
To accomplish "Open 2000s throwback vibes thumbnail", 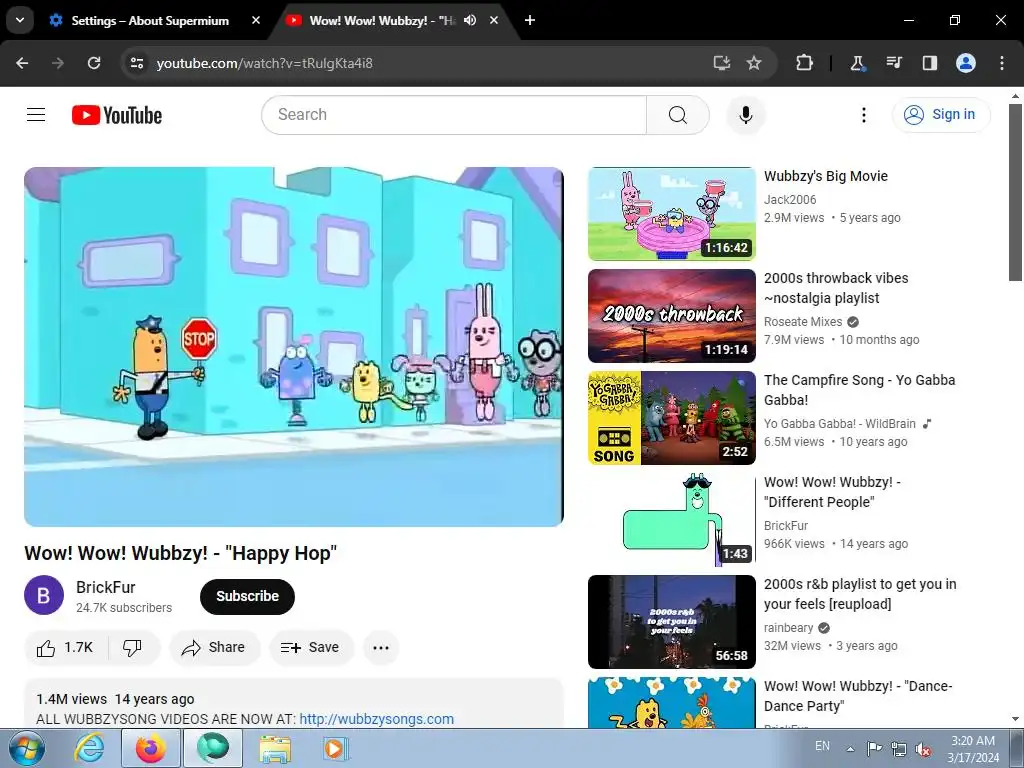I will (x=671, y=316).
